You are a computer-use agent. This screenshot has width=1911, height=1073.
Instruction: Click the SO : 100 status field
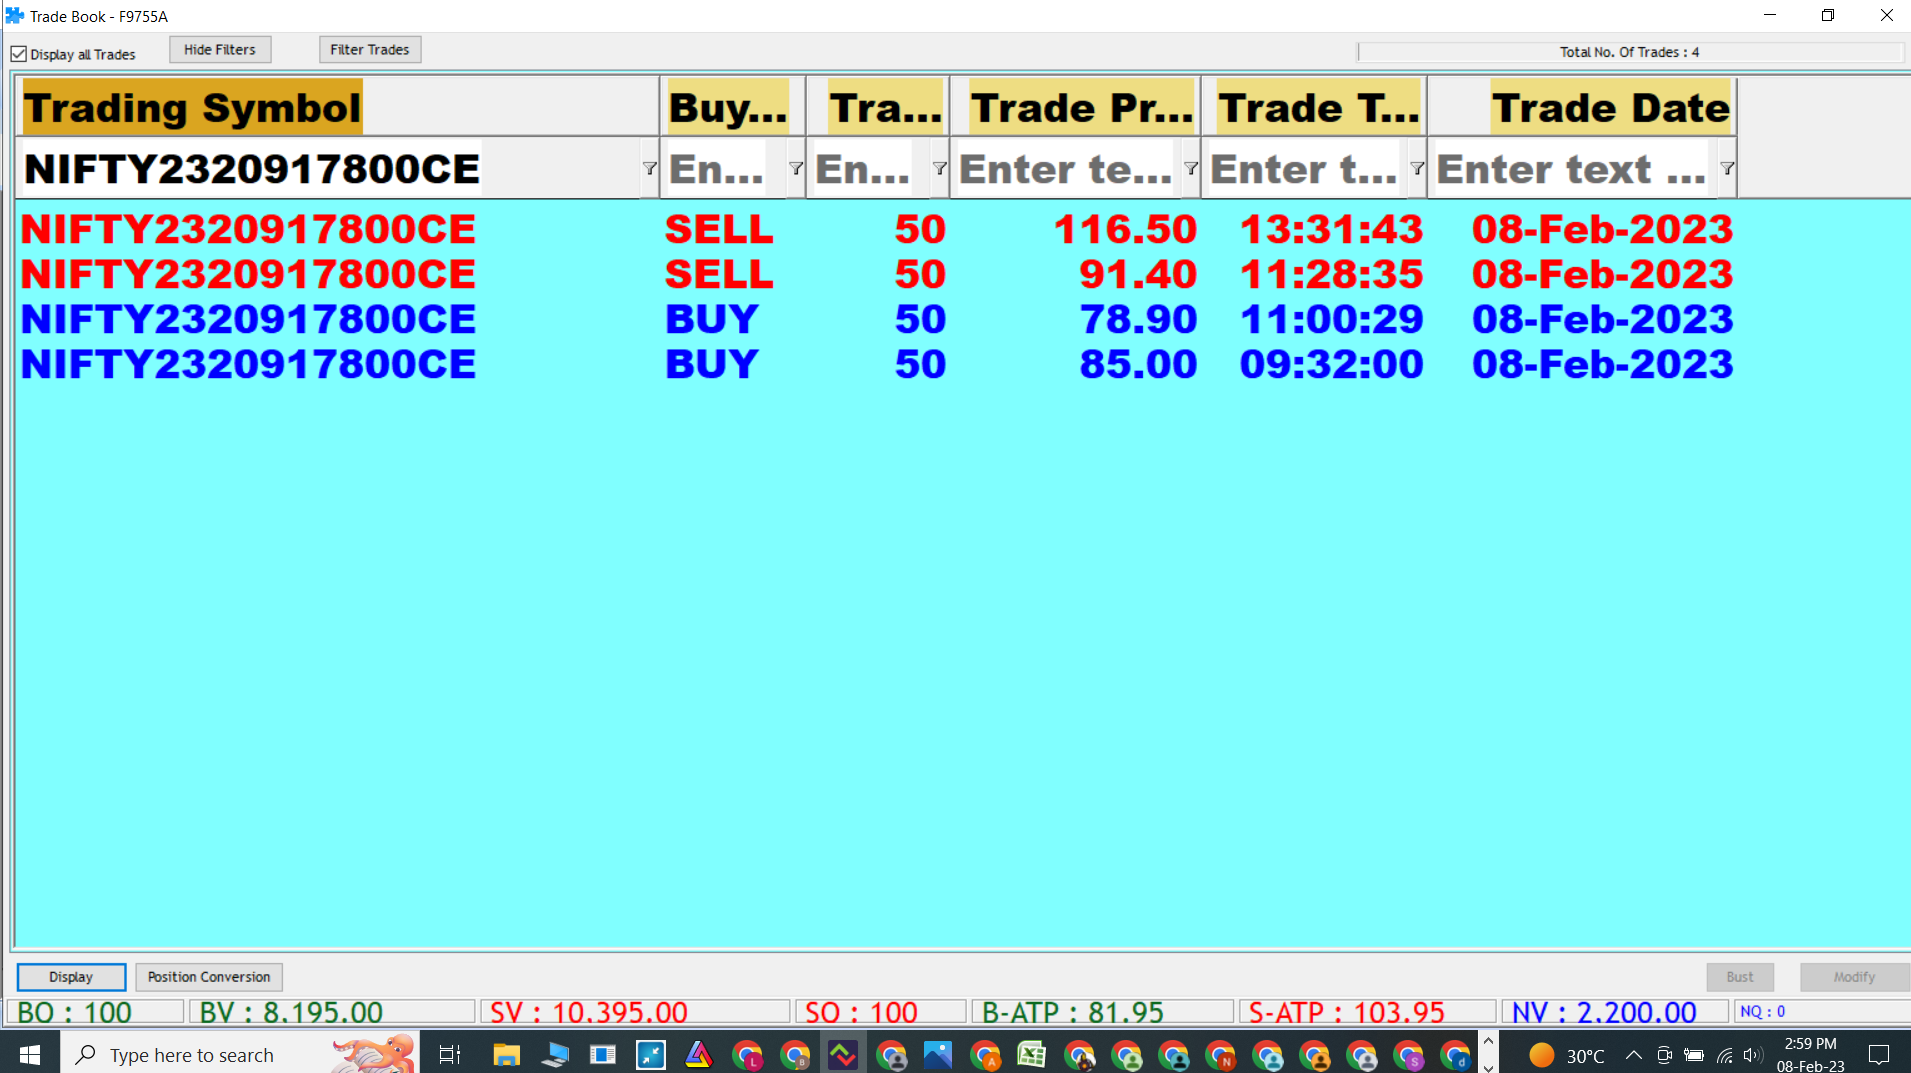pos(881,1012)
